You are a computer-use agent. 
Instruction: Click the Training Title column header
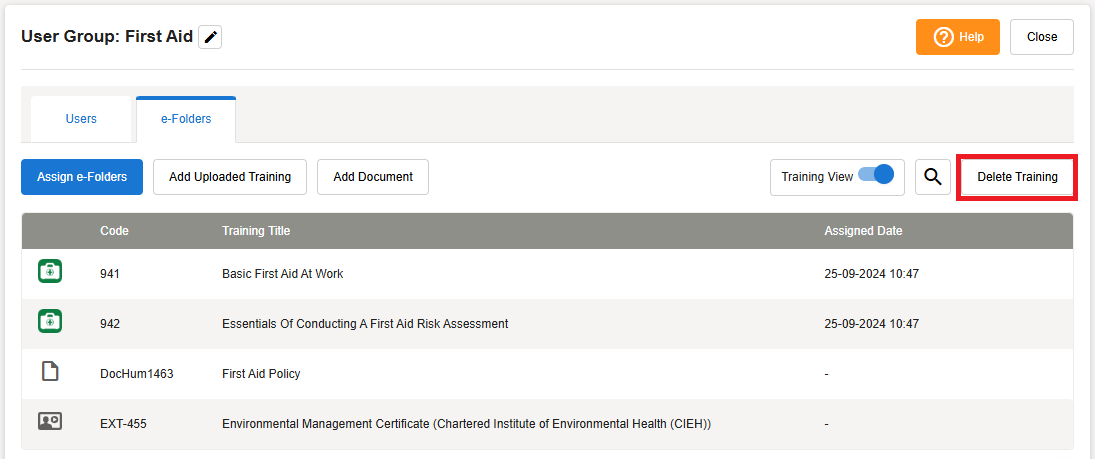256,231
